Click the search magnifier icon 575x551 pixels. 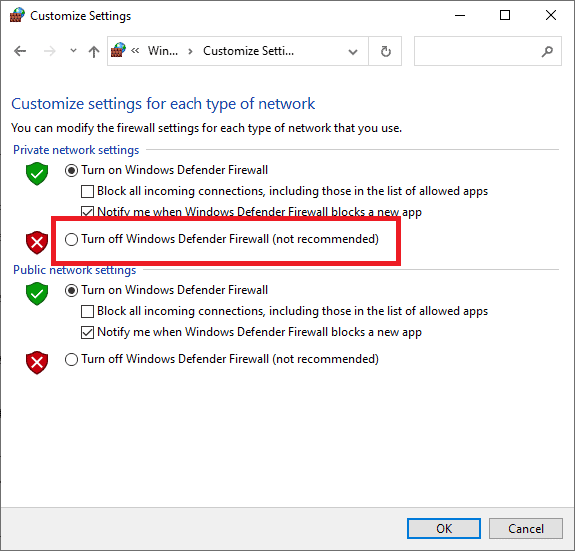[547, 51]
